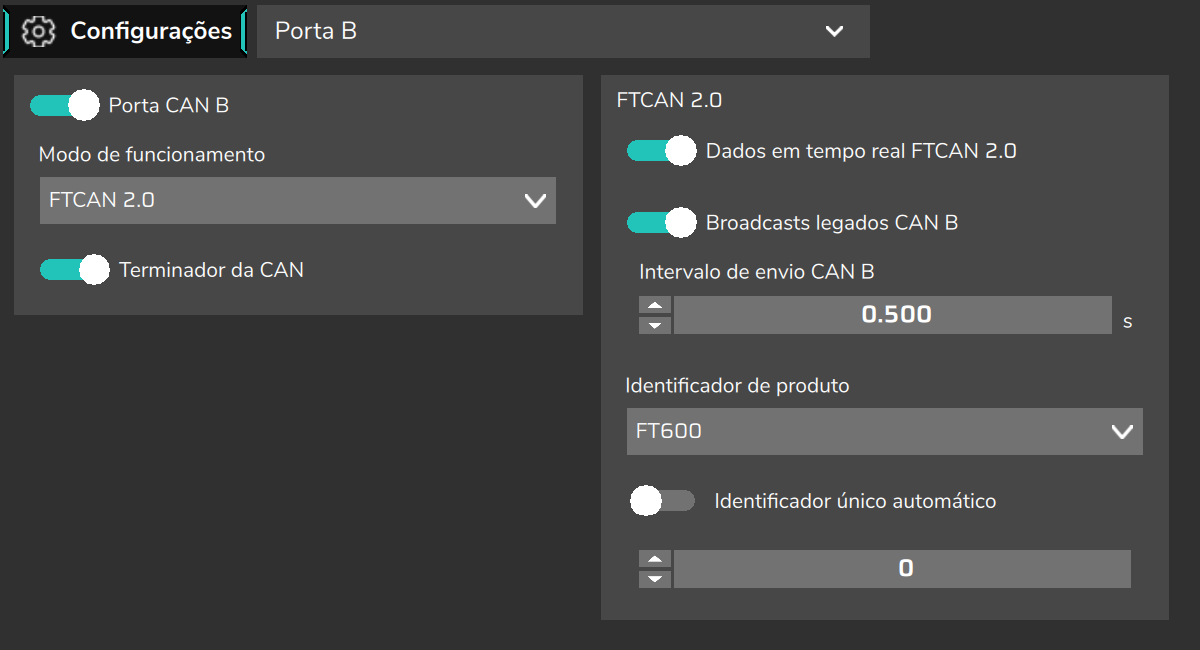Image resolution: width=1200 pixels, height=650 pixels.
Task: Decrease Intervalo de envio CAN B value
Action: [655, 325]
